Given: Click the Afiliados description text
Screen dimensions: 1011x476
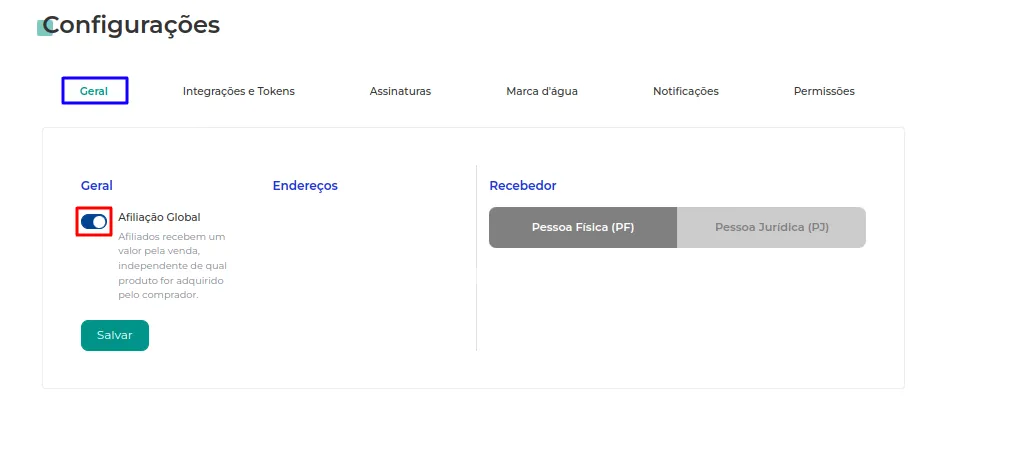Looking at the screenshot, I should click(x=173, y=266).
